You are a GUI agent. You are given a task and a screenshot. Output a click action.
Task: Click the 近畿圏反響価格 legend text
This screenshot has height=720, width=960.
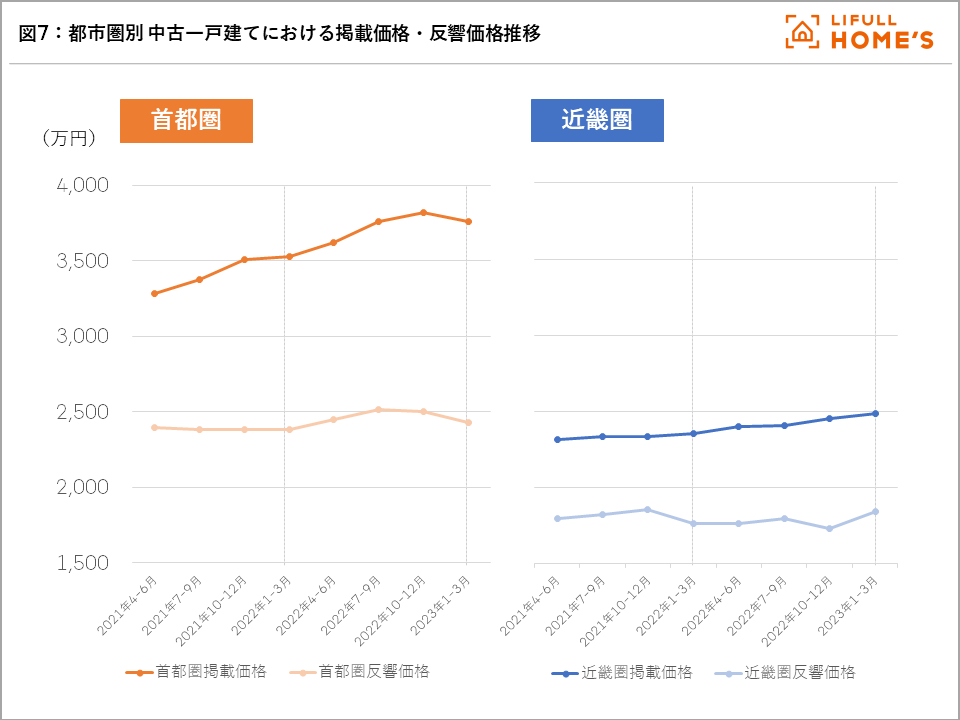[x=800, y=672]
